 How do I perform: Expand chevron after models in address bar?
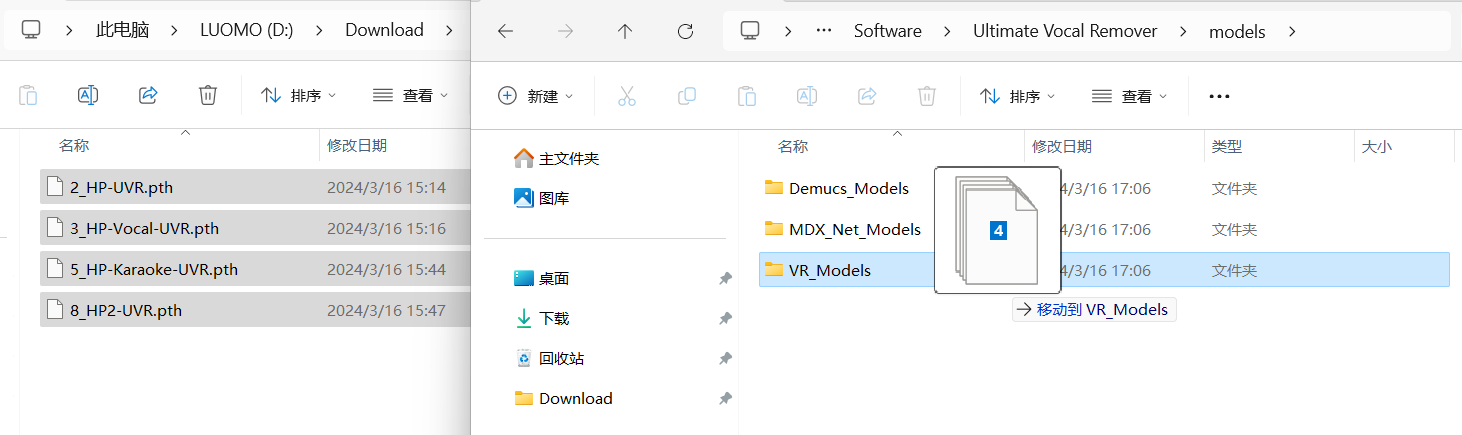[x=1292, y=31]
